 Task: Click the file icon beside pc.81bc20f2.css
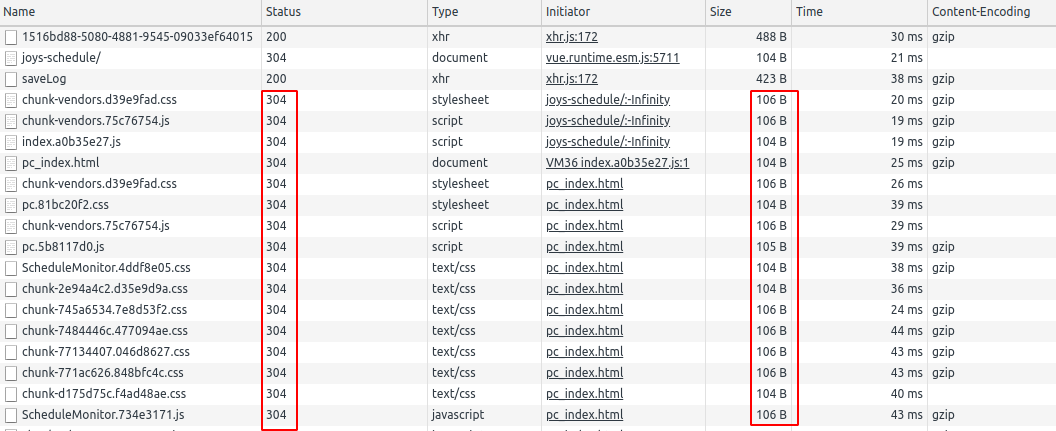11,205
